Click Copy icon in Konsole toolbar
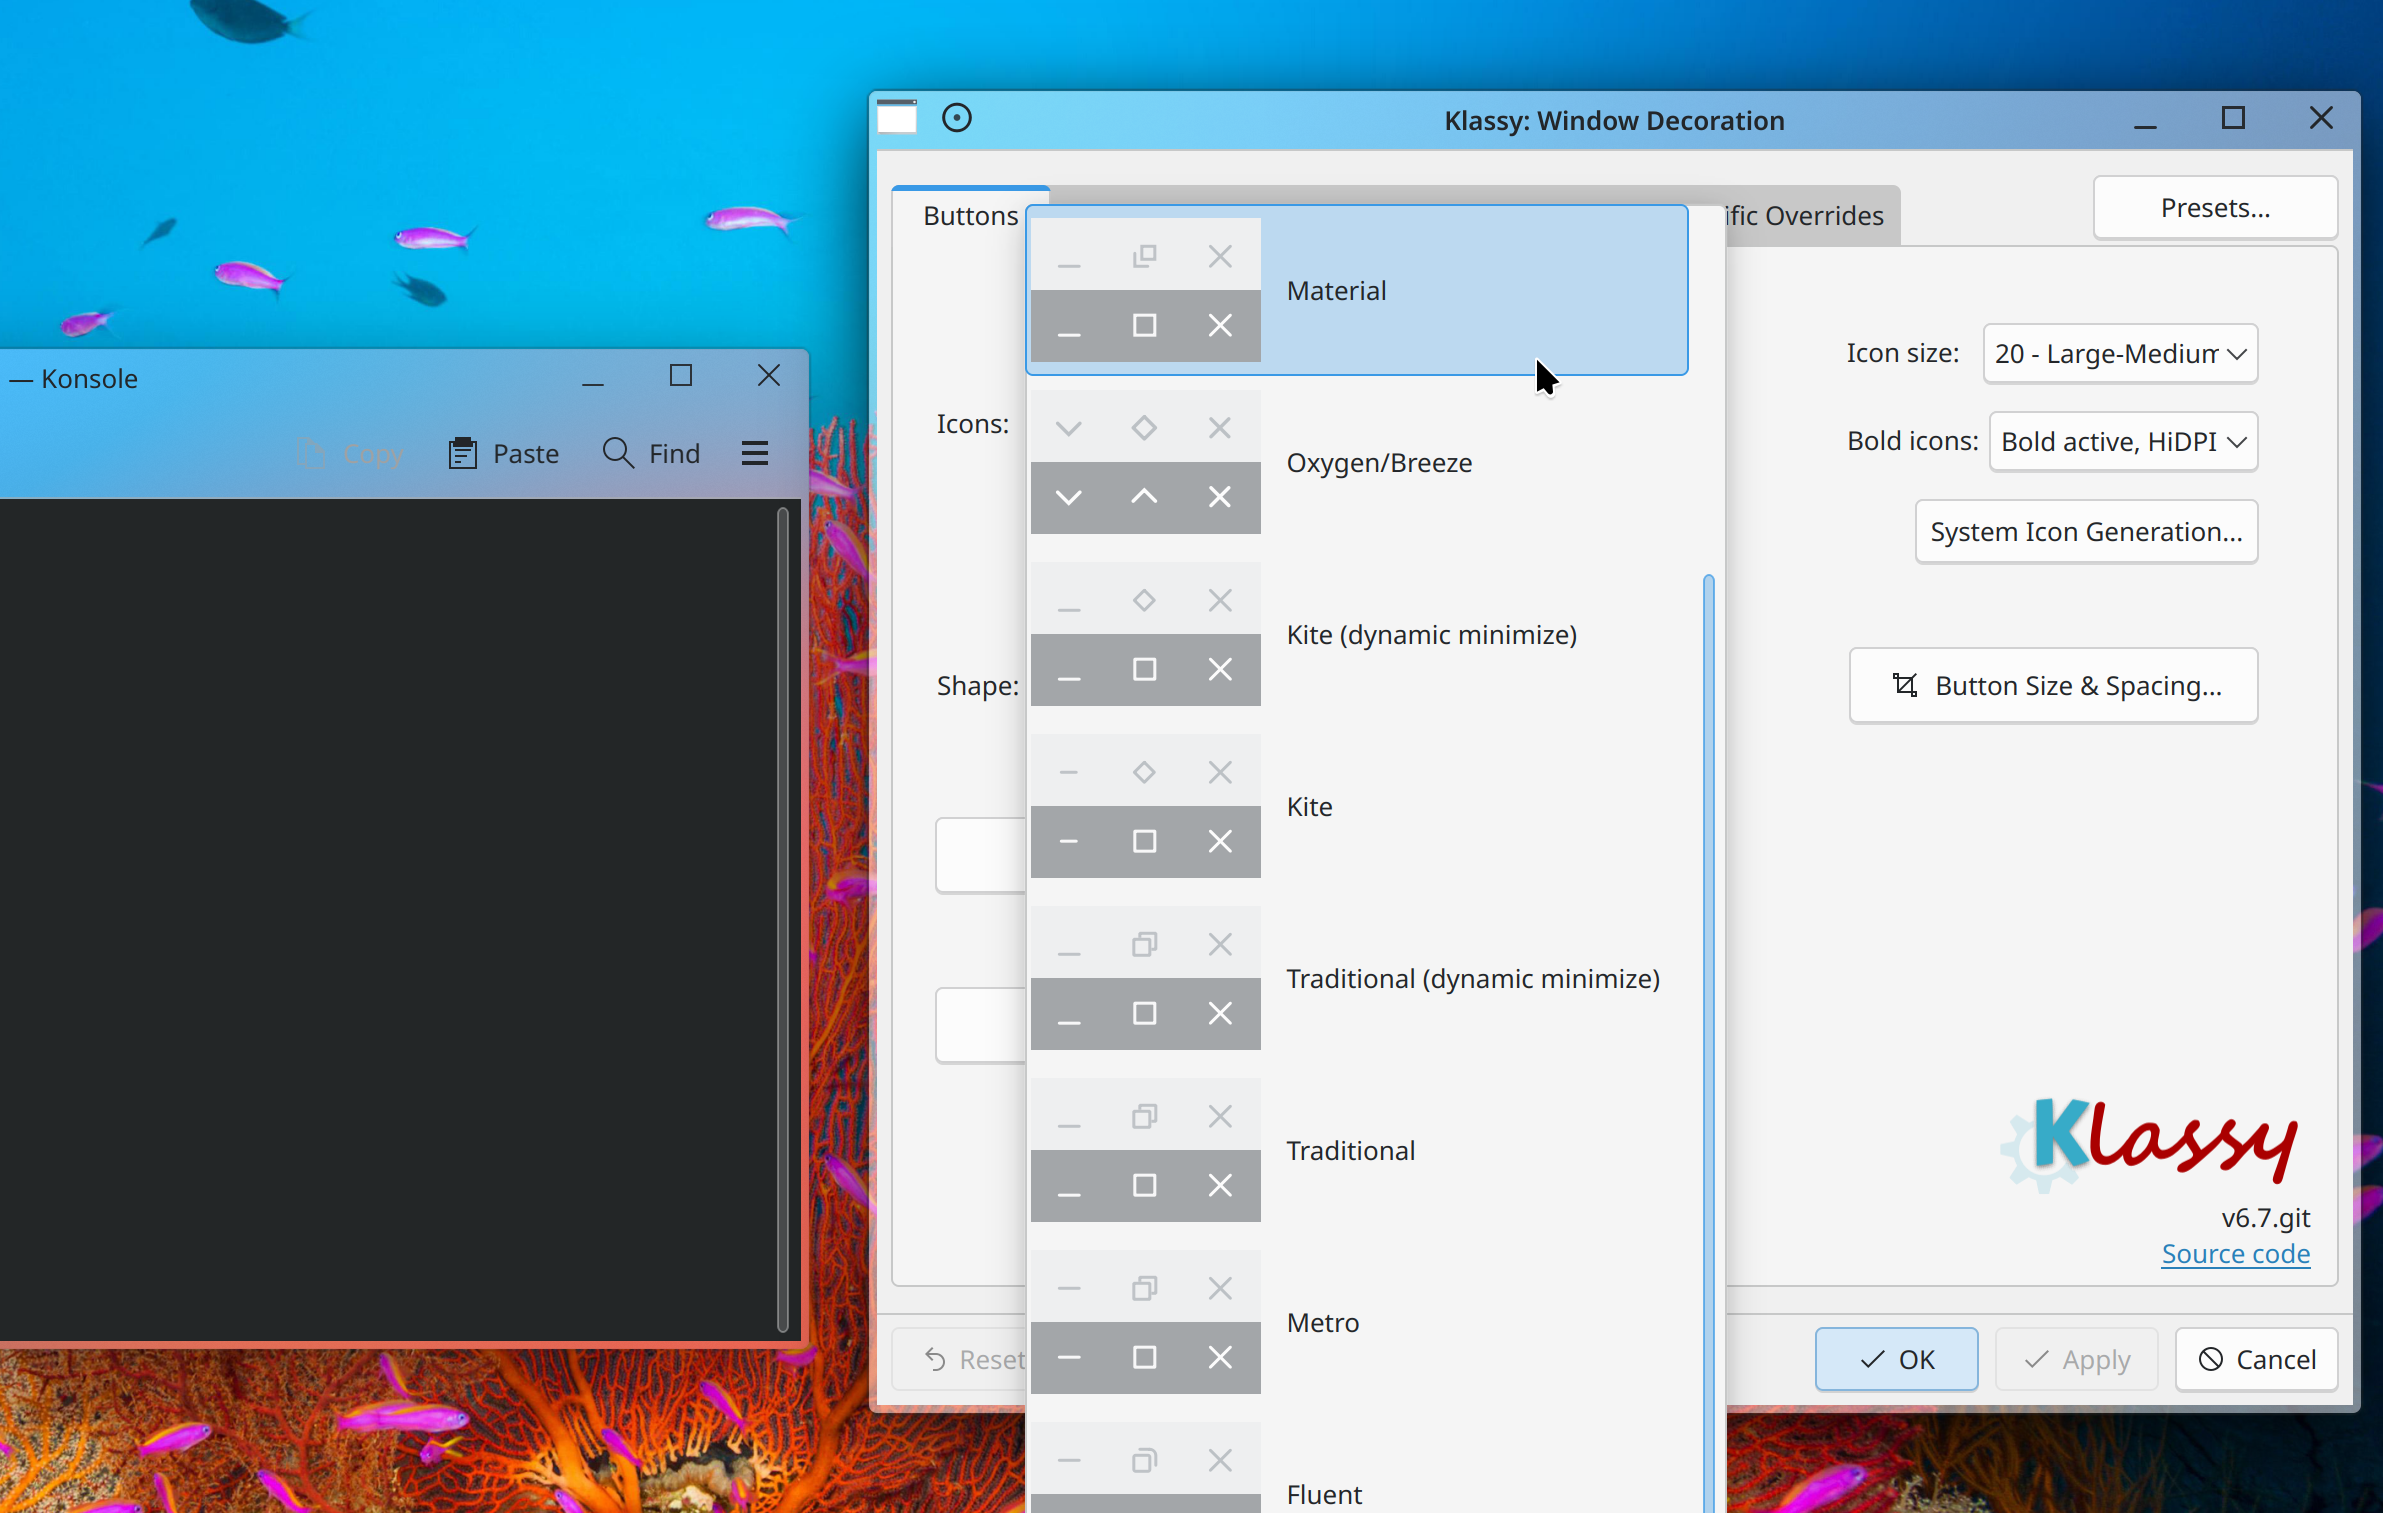 [x=312, y=453]
